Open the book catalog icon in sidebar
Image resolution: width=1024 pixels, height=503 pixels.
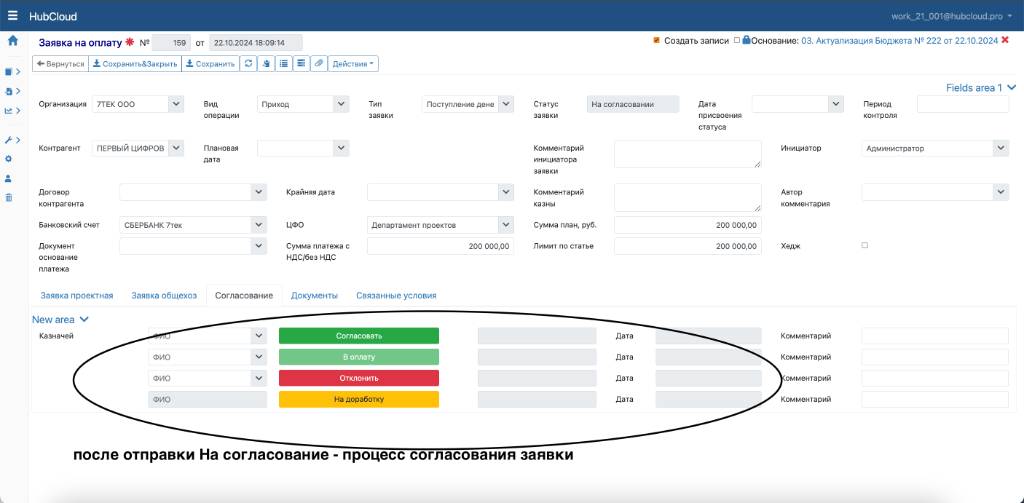[x=9, y=72]
